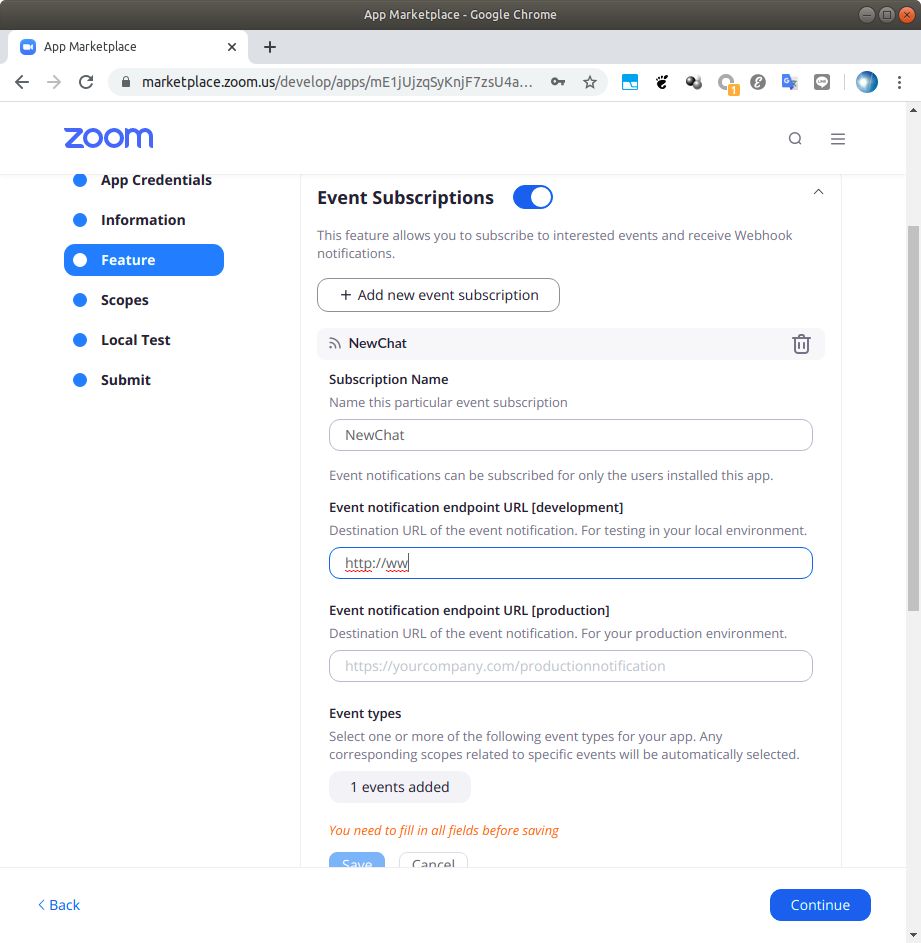Open Chrome's three-dot menu
This screenshot has width=921, height=943.
click(x=899, y=82)
